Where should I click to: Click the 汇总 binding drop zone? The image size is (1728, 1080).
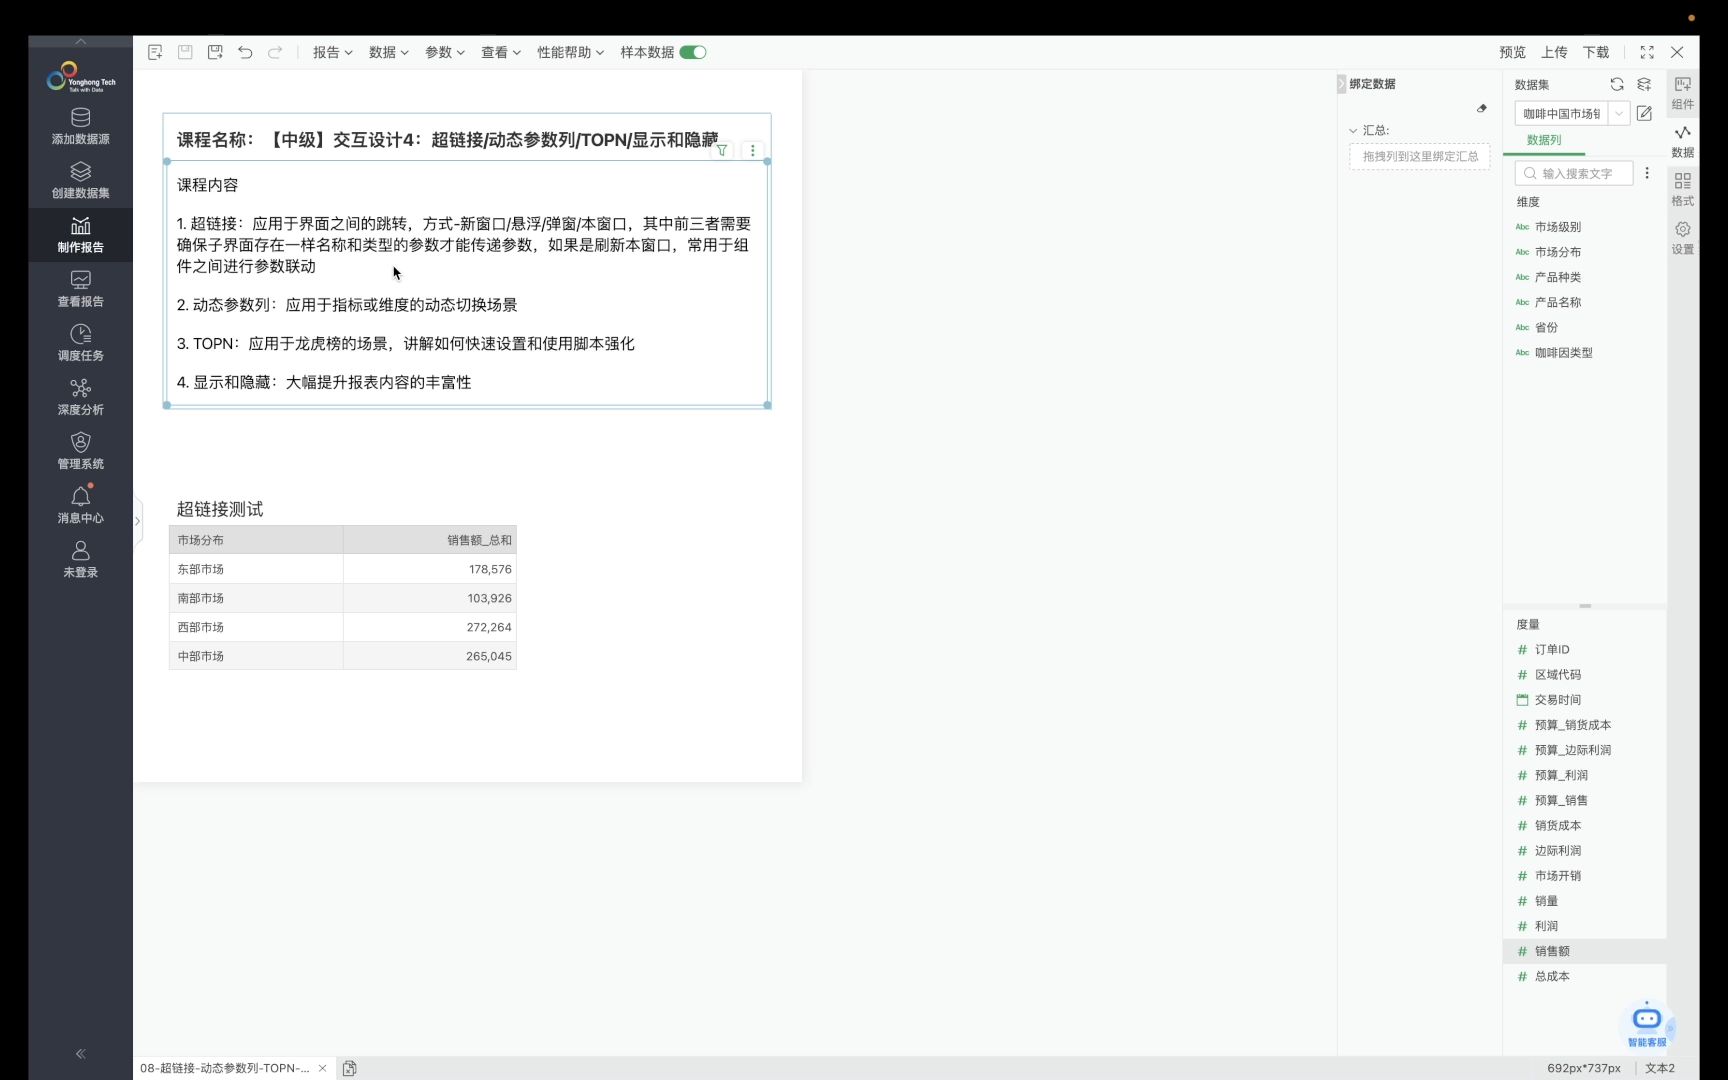click(x=1419, y=156)
